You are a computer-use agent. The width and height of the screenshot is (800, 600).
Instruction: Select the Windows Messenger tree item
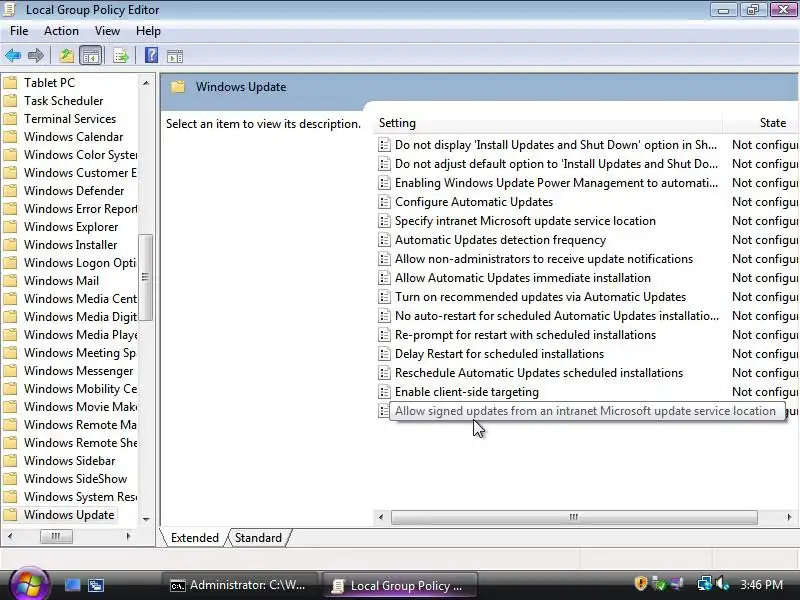tap(79, 371)
